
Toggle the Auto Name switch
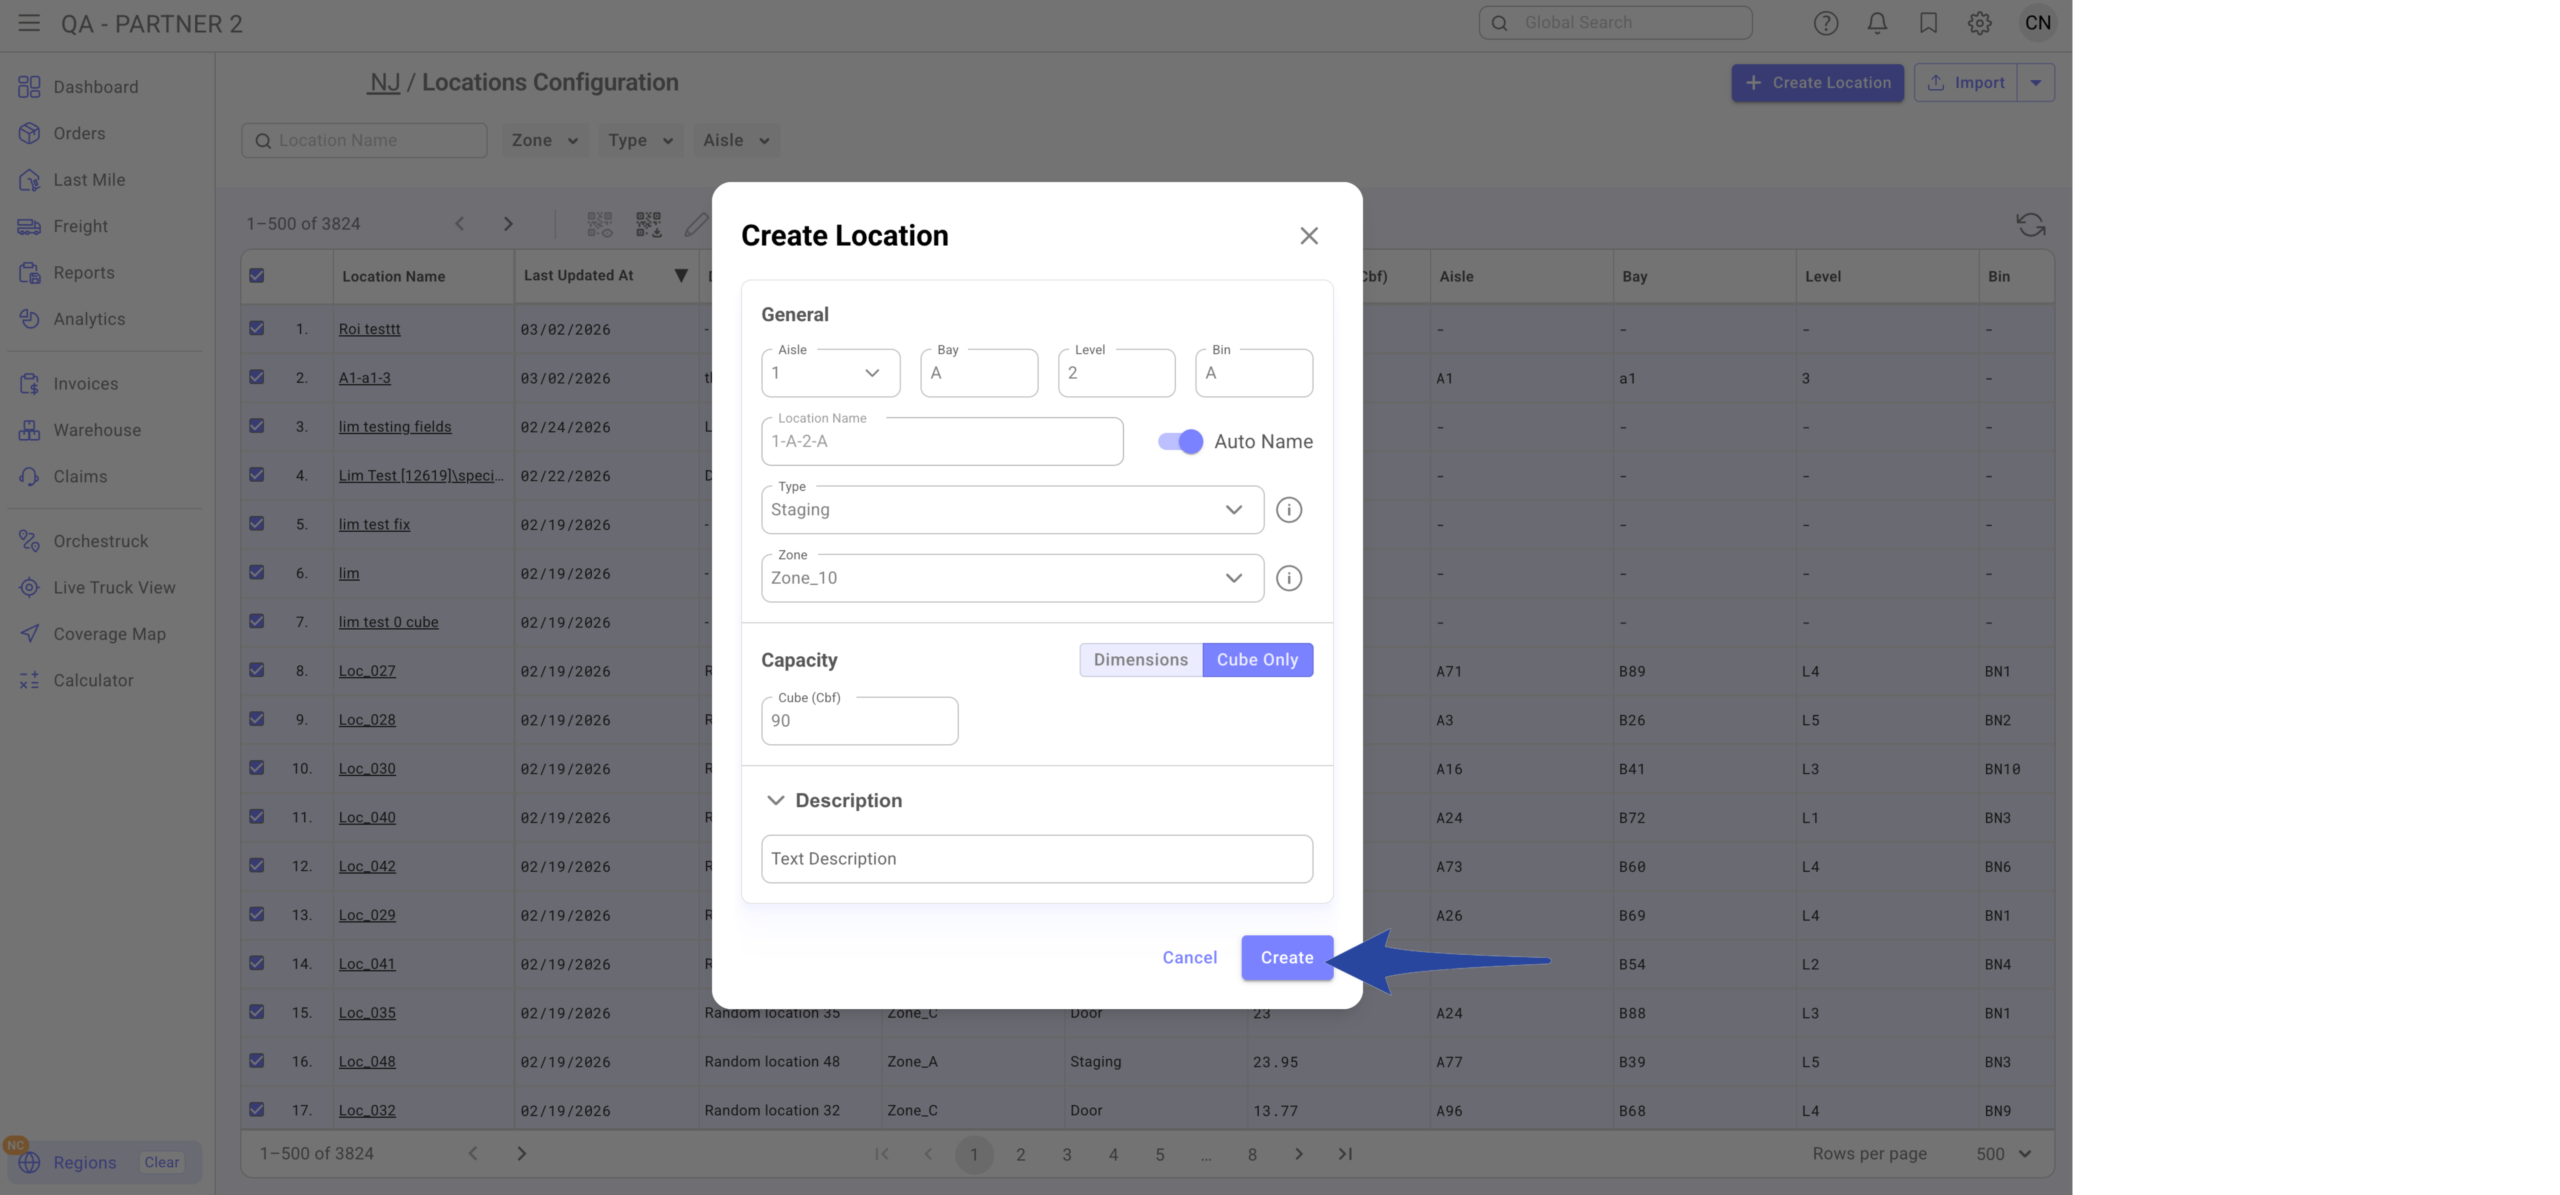pos(1180,441)
